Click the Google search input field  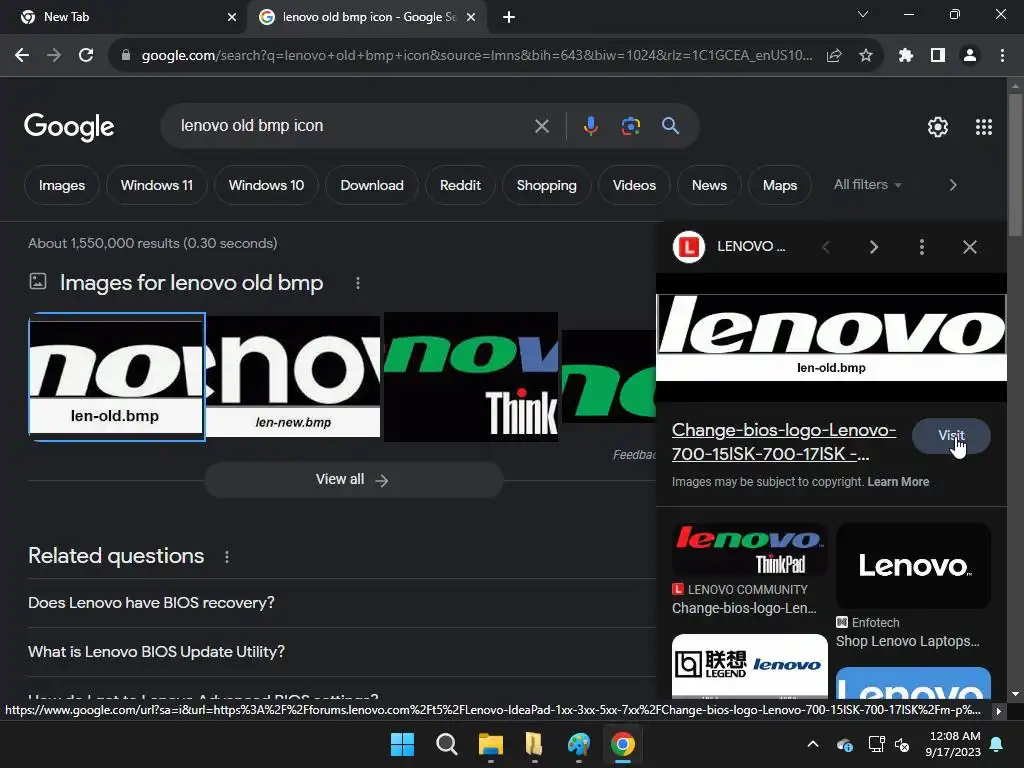coord(353,126)
